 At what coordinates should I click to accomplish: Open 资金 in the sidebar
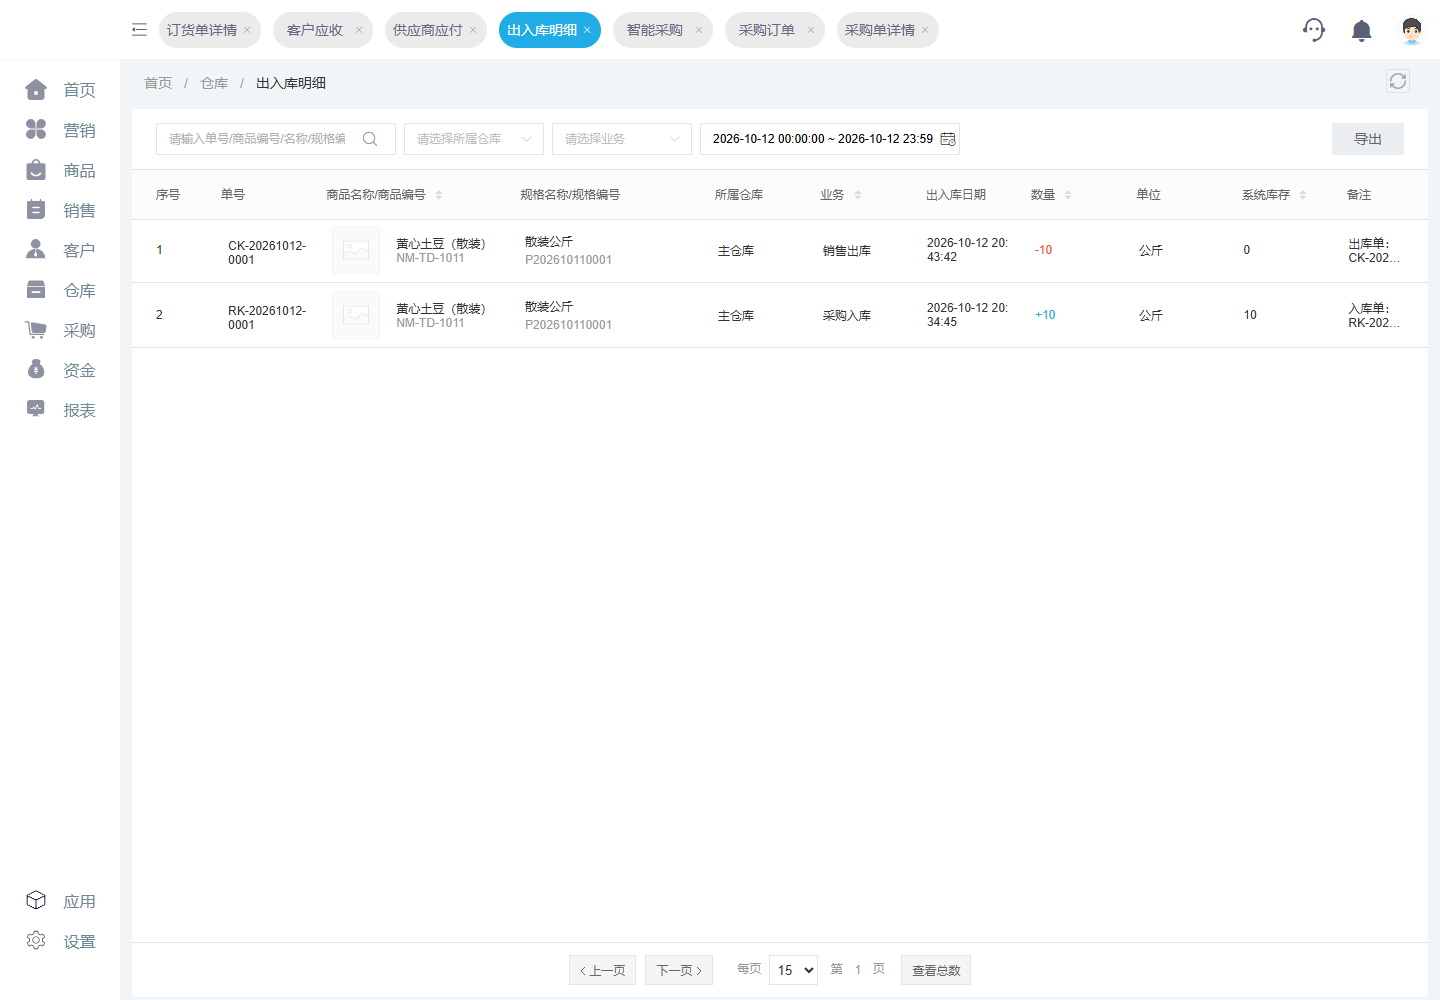pos(60,370)
